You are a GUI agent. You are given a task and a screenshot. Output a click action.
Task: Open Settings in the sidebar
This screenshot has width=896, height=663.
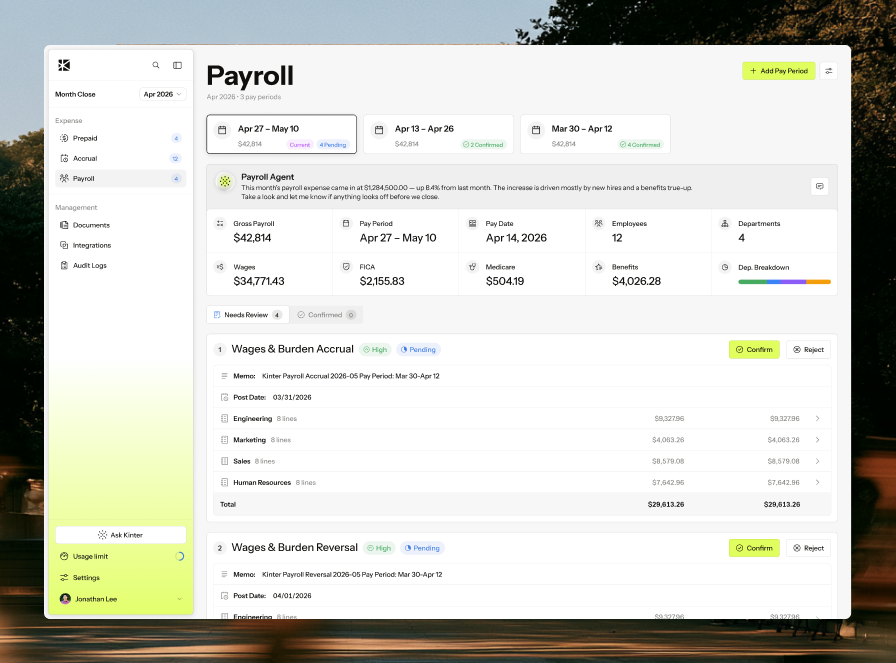tap(121, 578)
